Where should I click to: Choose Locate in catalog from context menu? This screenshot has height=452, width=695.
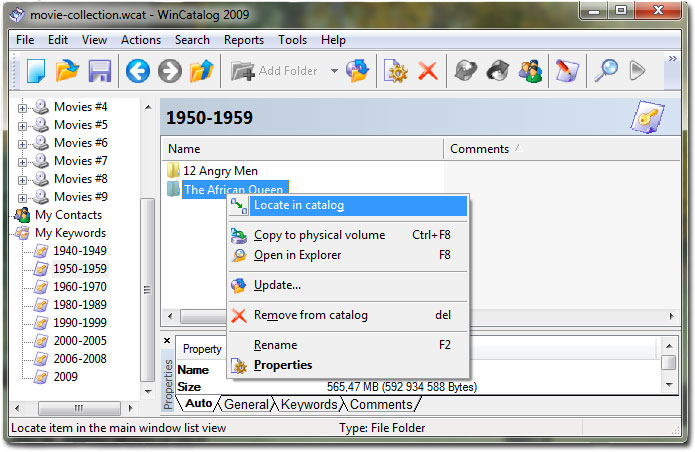pos(348,206)
